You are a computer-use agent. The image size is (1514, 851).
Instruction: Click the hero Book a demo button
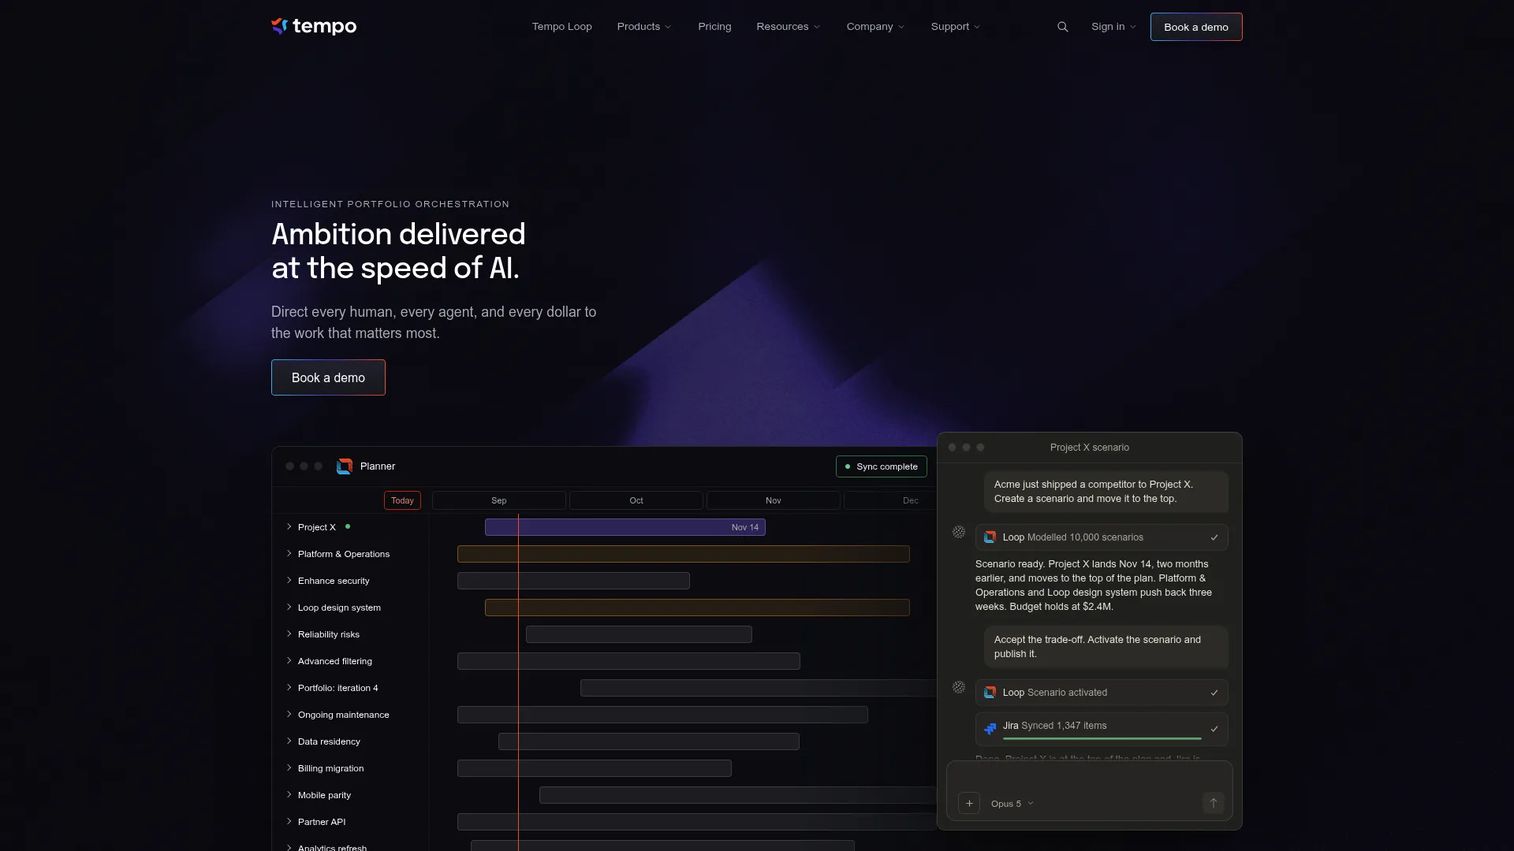click(x=328, y=377)
